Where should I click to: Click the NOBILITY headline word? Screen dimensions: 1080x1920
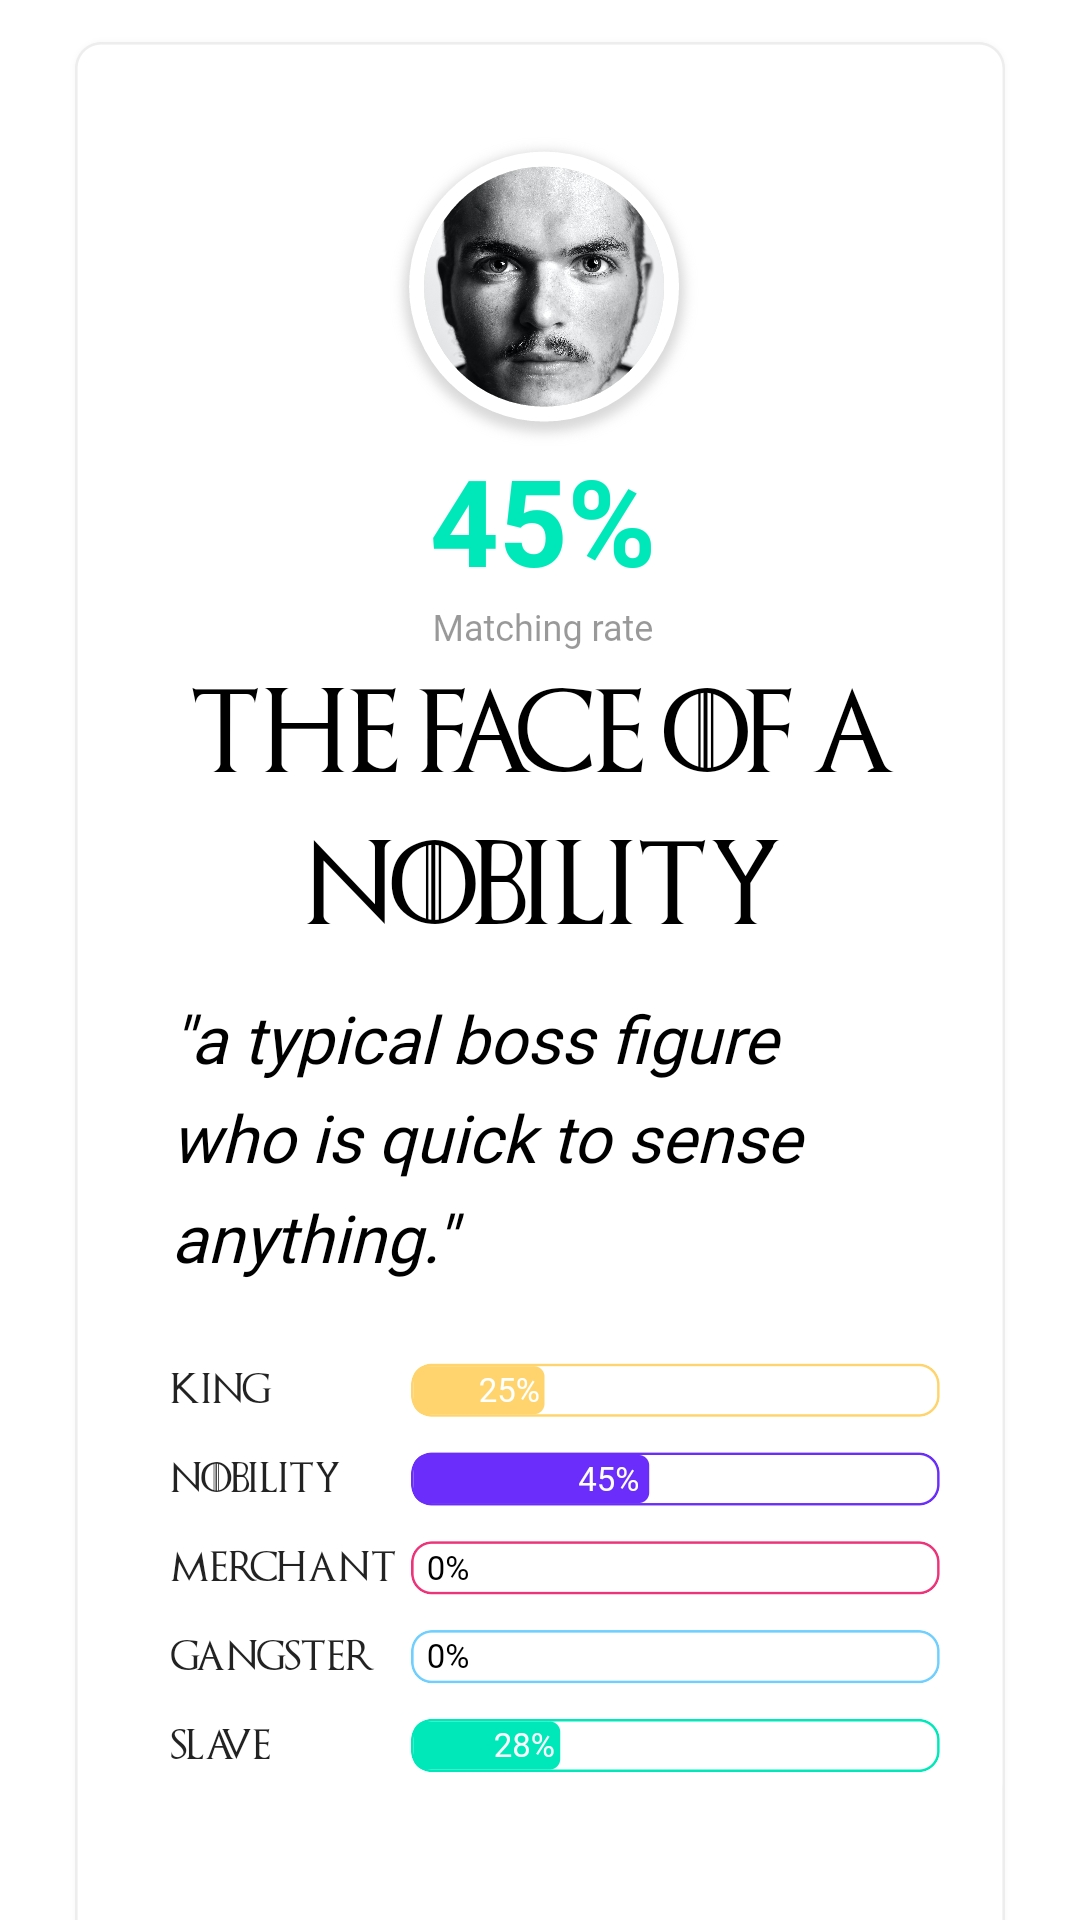[541, 881]
